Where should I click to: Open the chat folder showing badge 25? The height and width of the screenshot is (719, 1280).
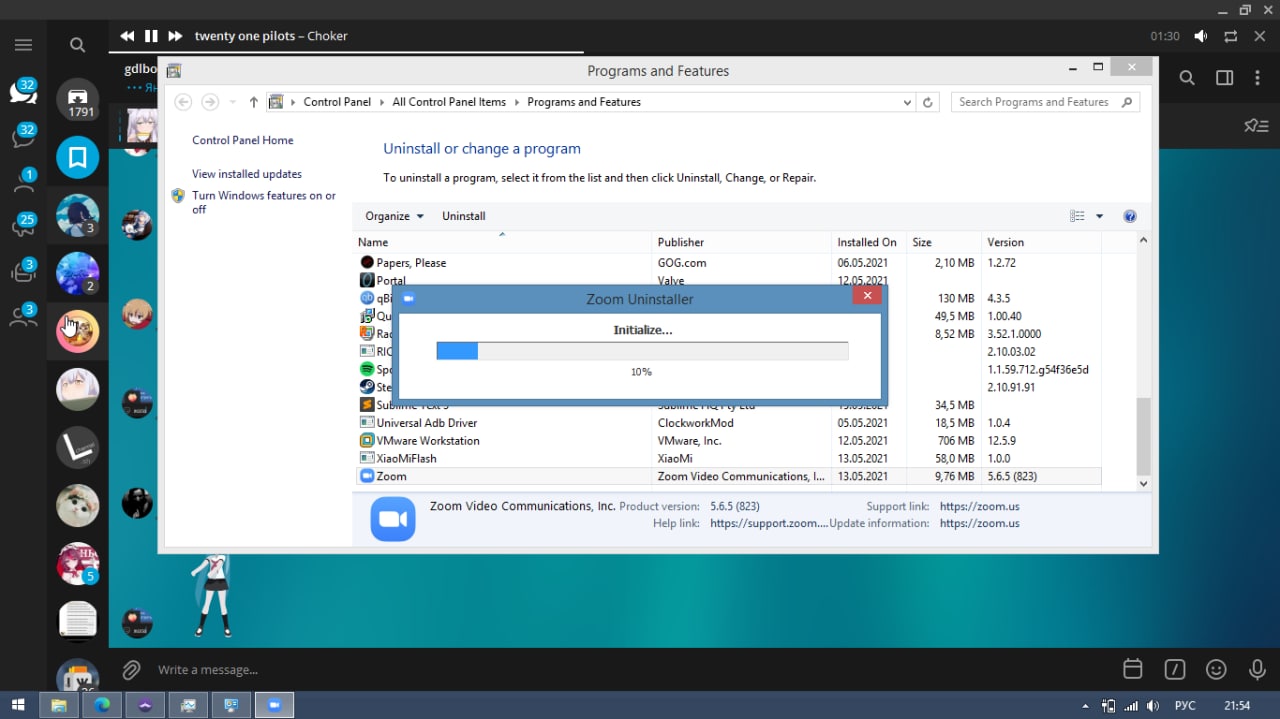coord(23,226)
